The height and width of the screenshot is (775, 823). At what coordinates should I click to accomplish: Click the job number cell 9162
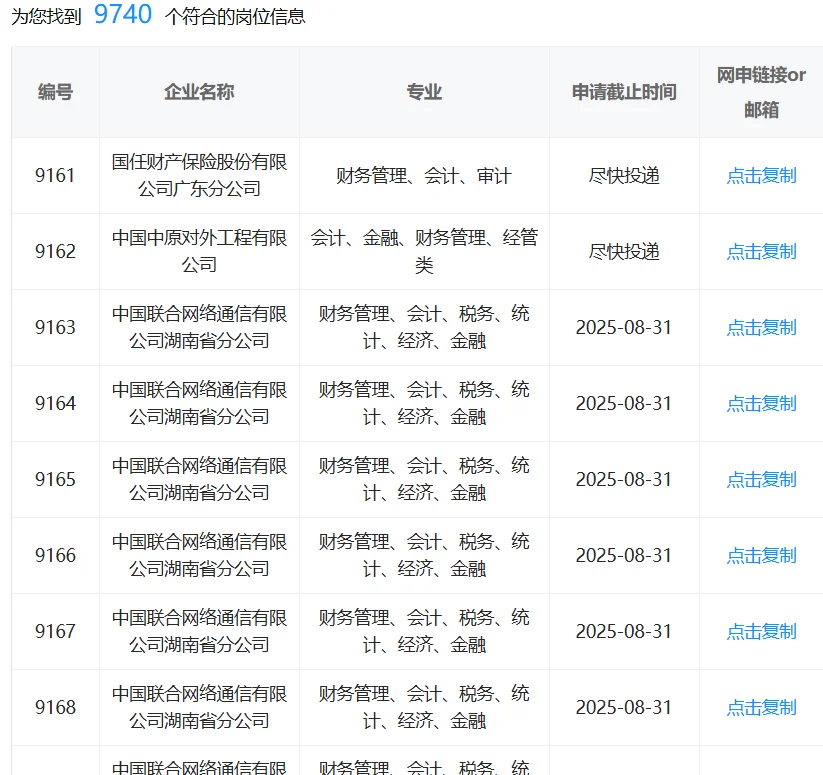55,251
